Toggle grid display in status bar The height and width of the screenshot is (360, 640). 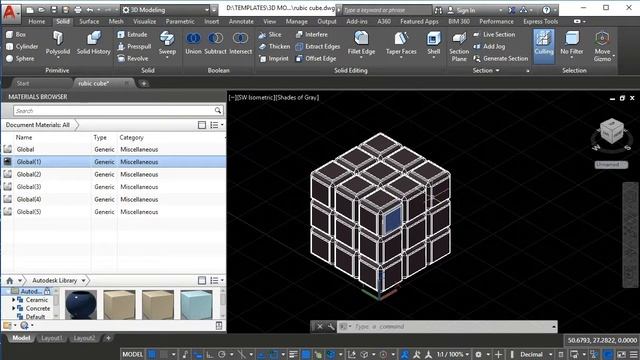[x=152, y=354]
